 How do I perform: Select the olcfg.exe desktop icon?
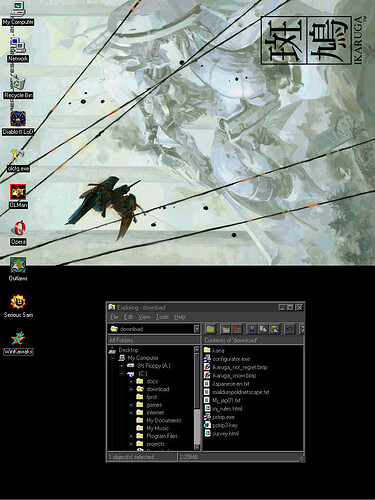click(x=18, y=161)
